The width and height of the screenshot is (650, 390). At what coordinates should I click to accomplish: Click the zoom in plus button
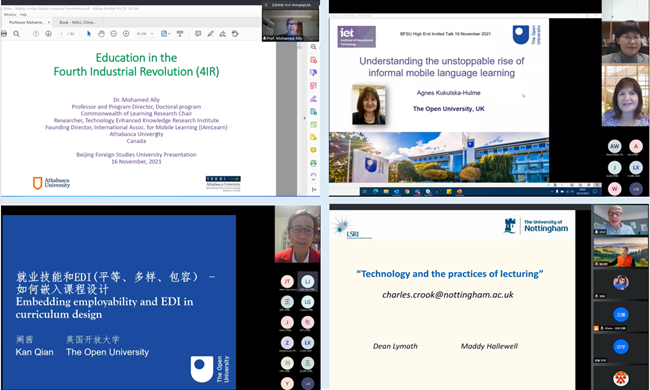coord(126,34)
